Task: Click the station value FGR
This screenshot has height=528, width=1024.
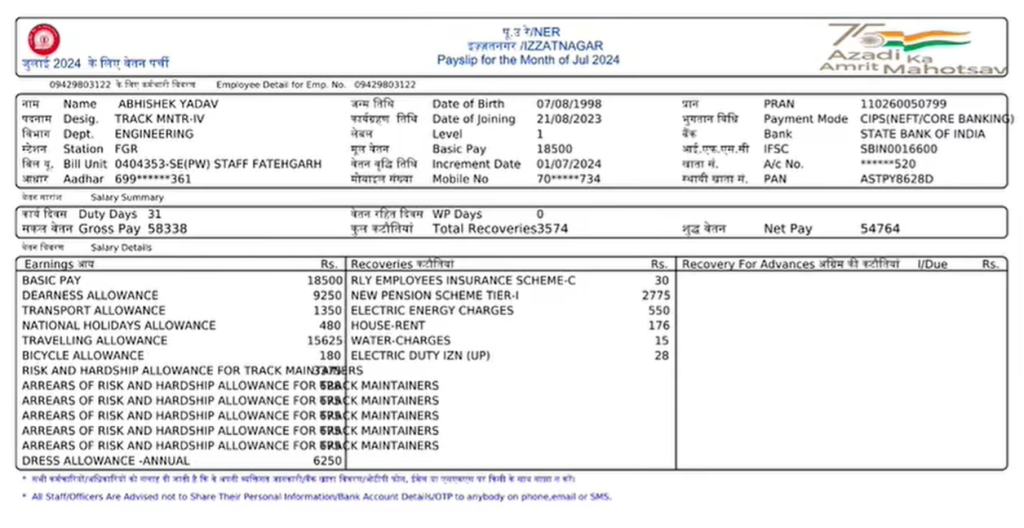Action: pos(126,149)
